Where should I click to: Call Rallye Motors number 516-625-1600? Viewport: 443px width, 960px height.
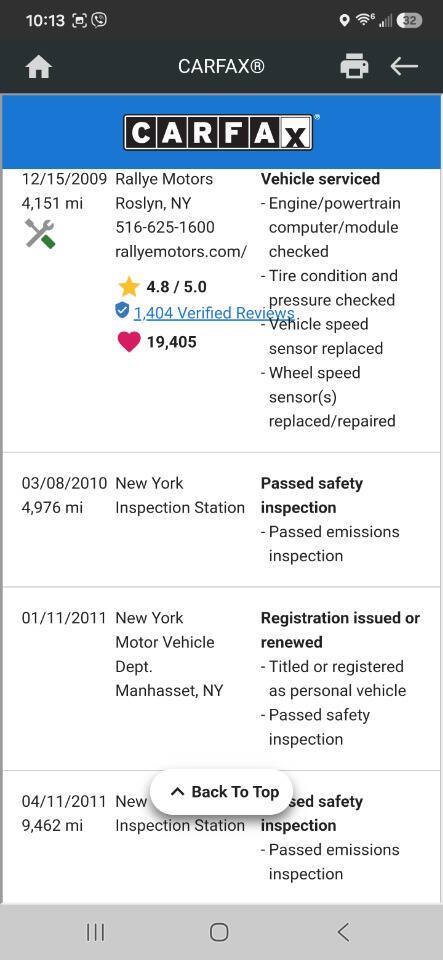[x=165, y=227]
